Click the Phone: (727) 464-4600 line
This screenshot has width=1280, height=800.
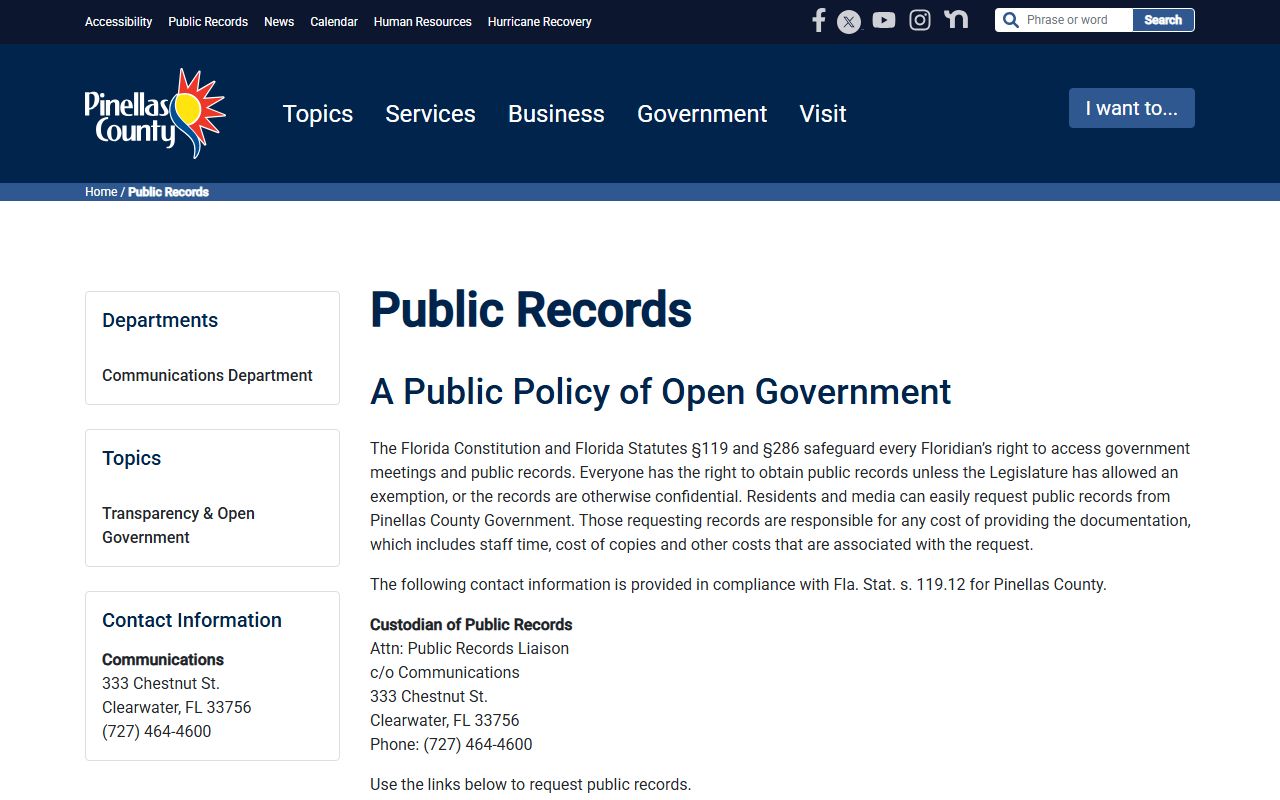point(451,745)
